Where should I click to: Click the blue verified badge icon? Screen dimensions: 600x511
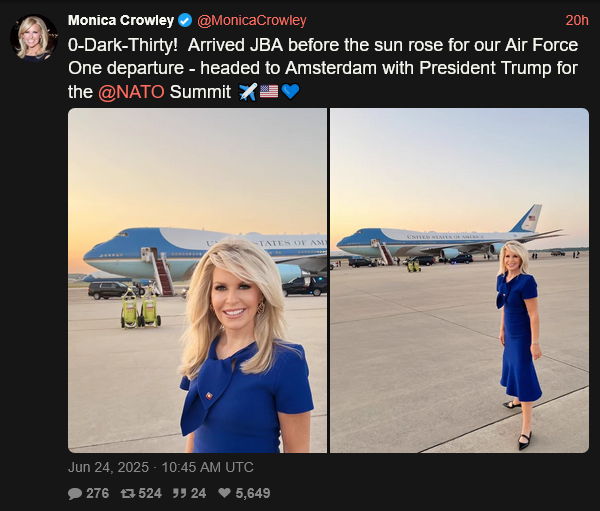(x=186, y=20)
